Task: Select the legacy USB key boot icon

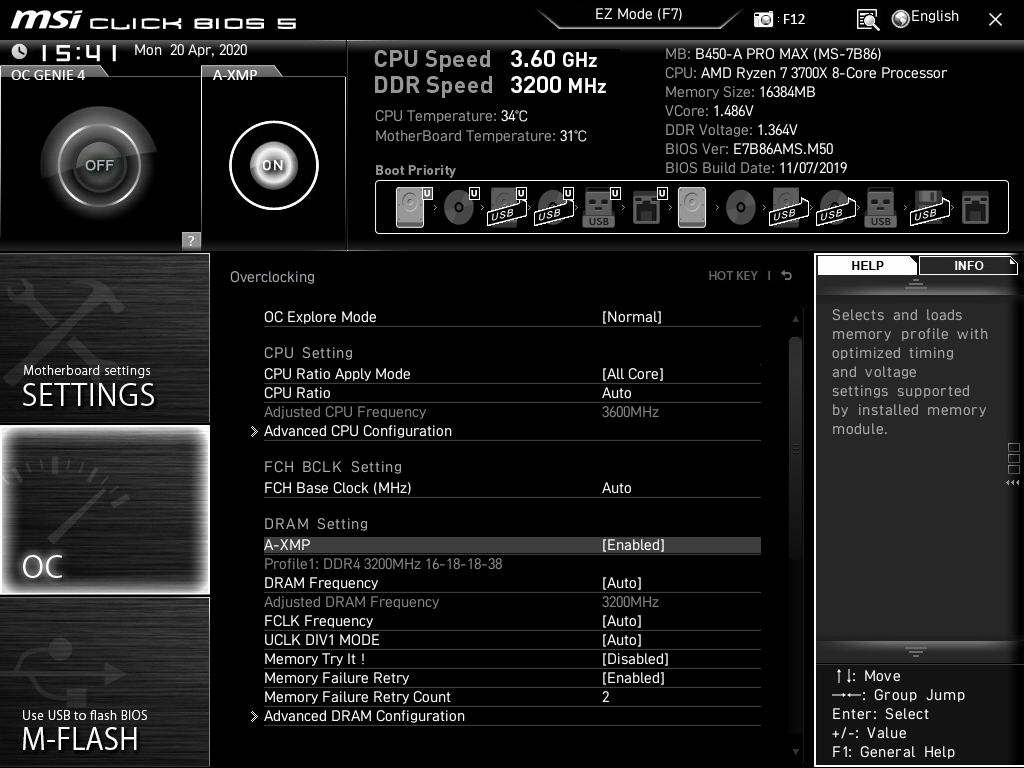Action: [x=880, y=207]
